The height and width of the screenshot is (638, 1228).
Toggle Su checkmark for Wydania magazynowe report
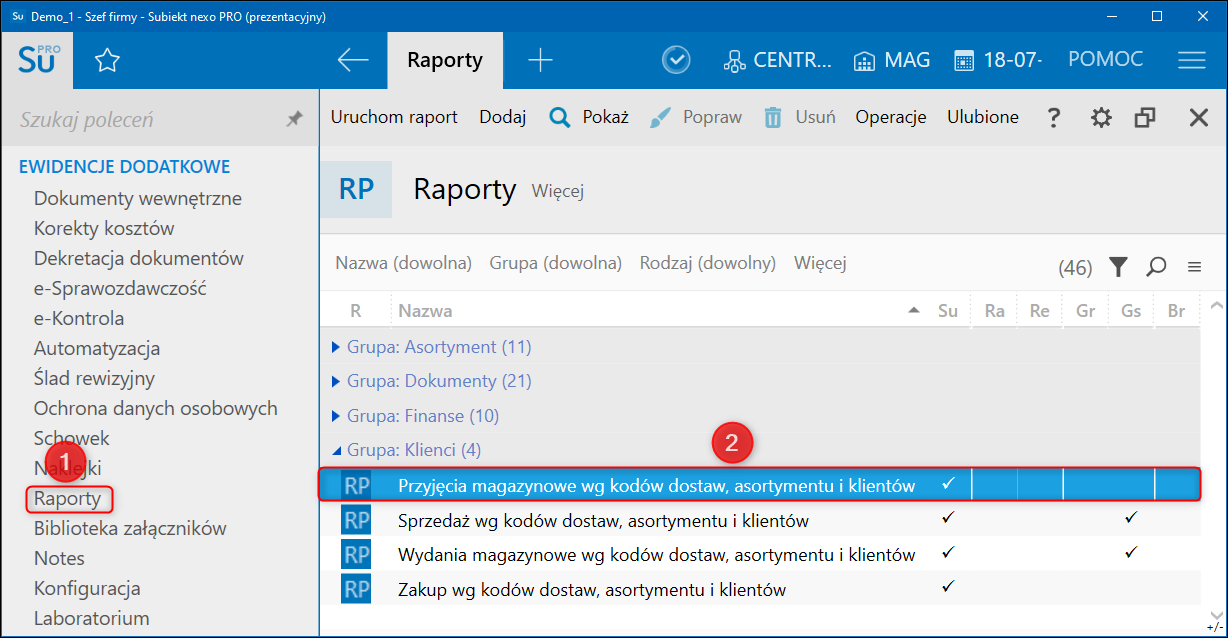[948, 552]
